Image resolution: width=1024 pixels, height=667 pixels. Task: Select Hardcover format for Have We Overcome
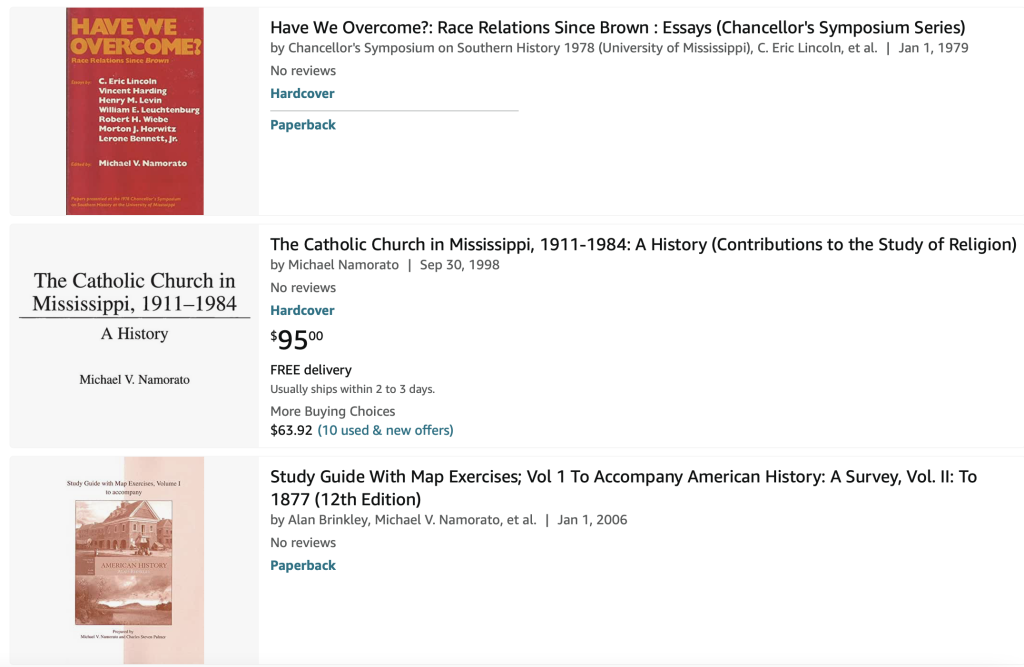point(302,93)
